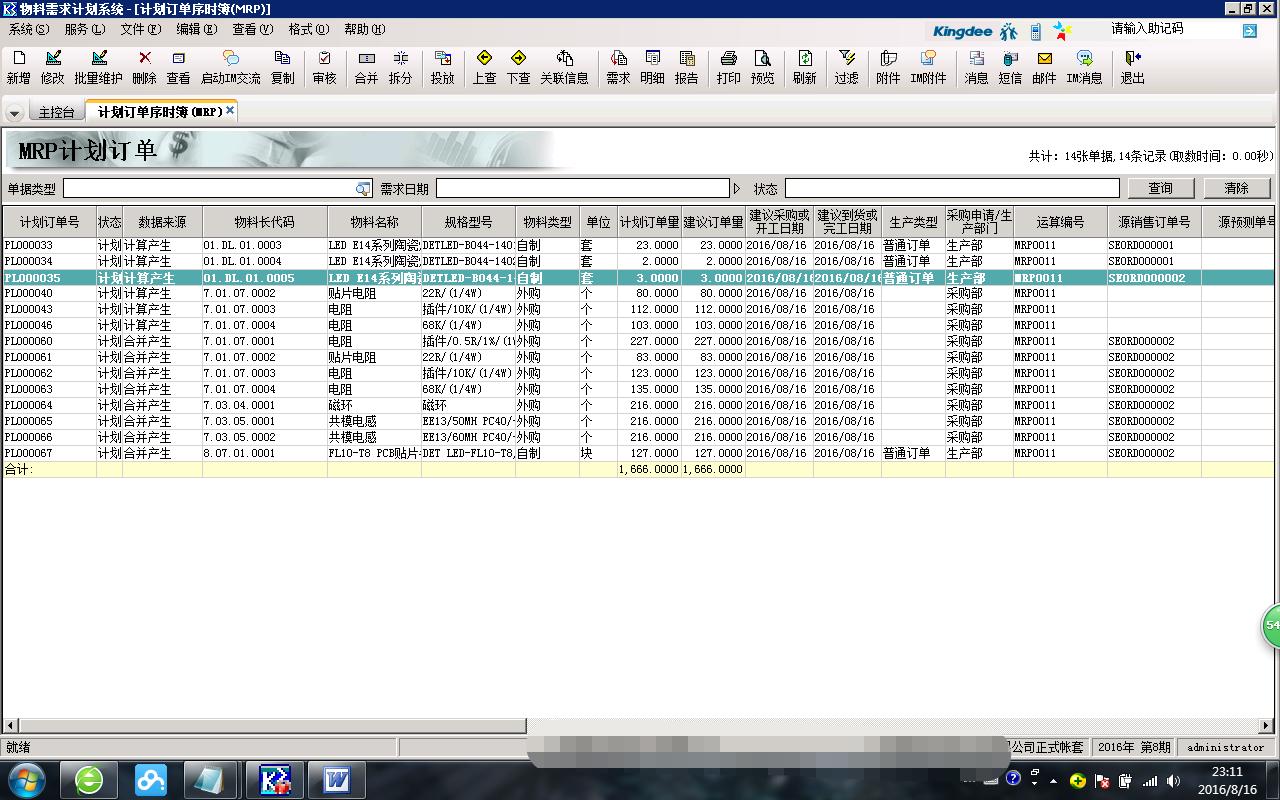Open the 单据类型 field lookup button
Image resolution: width=1280 pixels, height=800 pixels.
click(362, 189)
